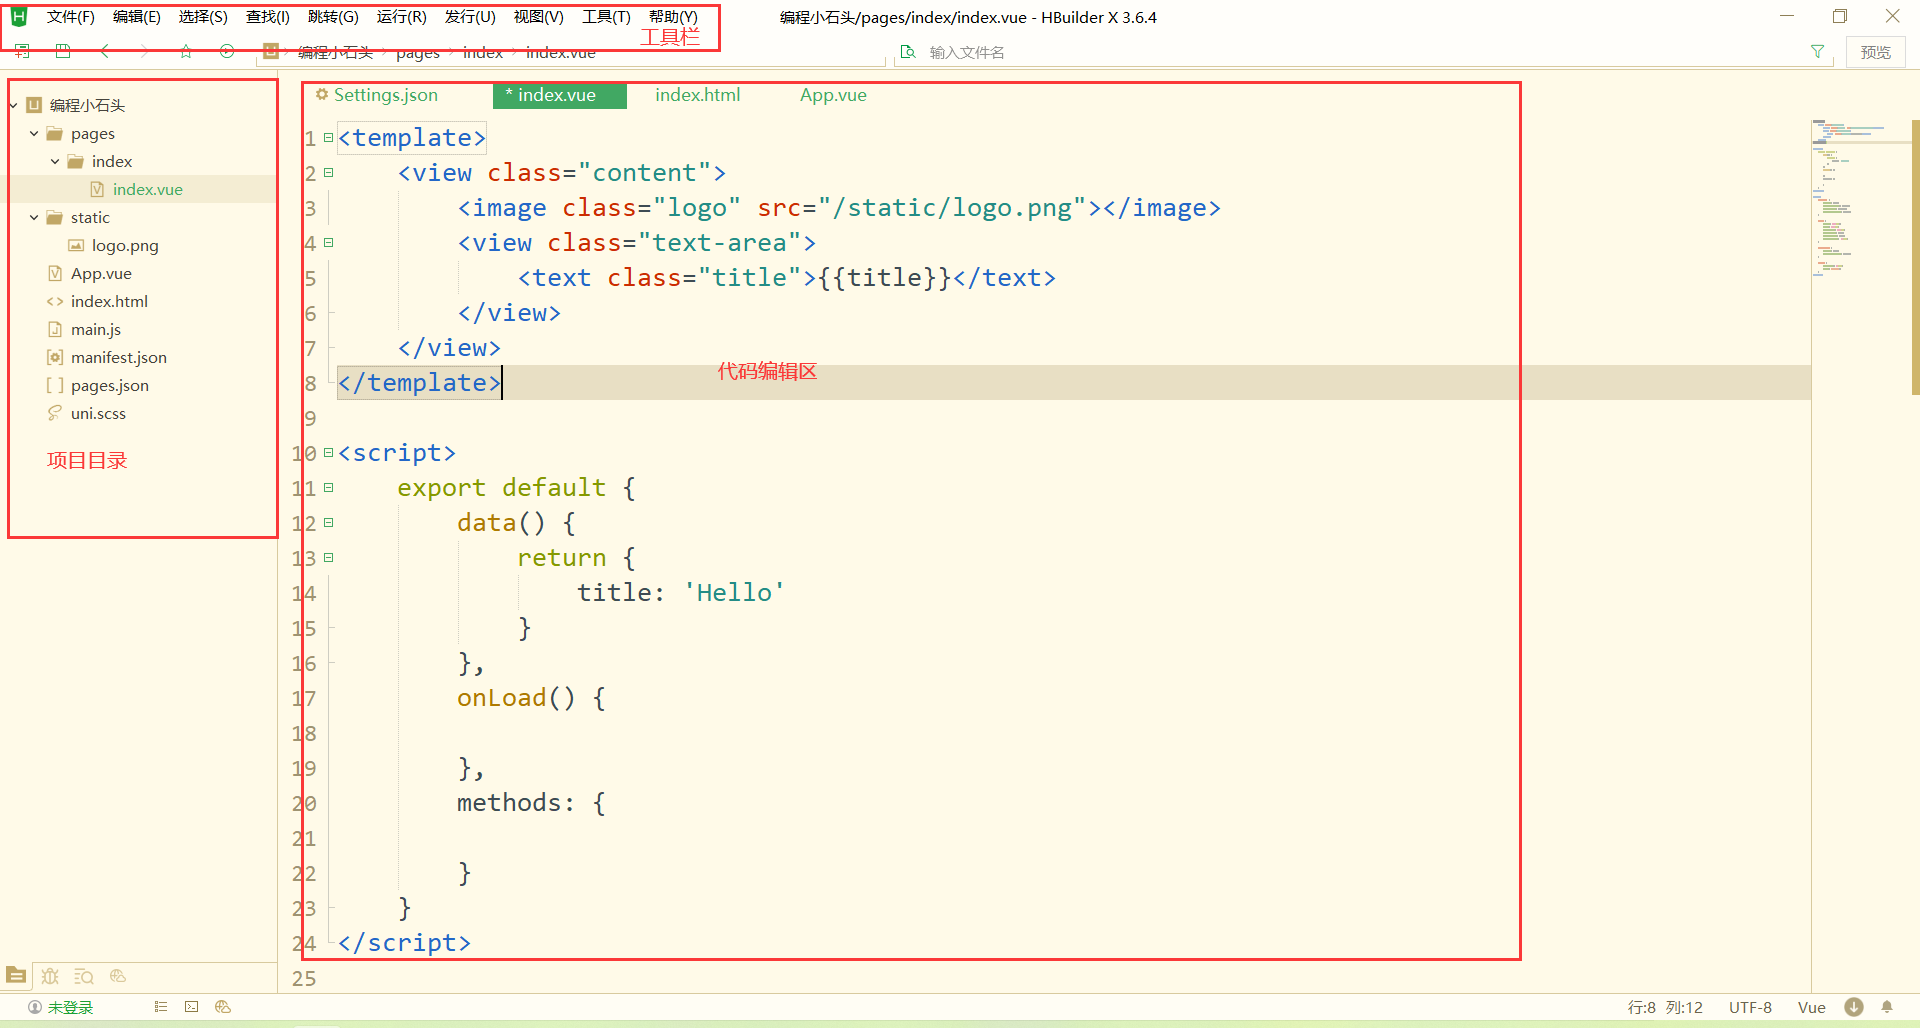
Task: Fold the text-area view on line 4
Action: tap(328, 243)
